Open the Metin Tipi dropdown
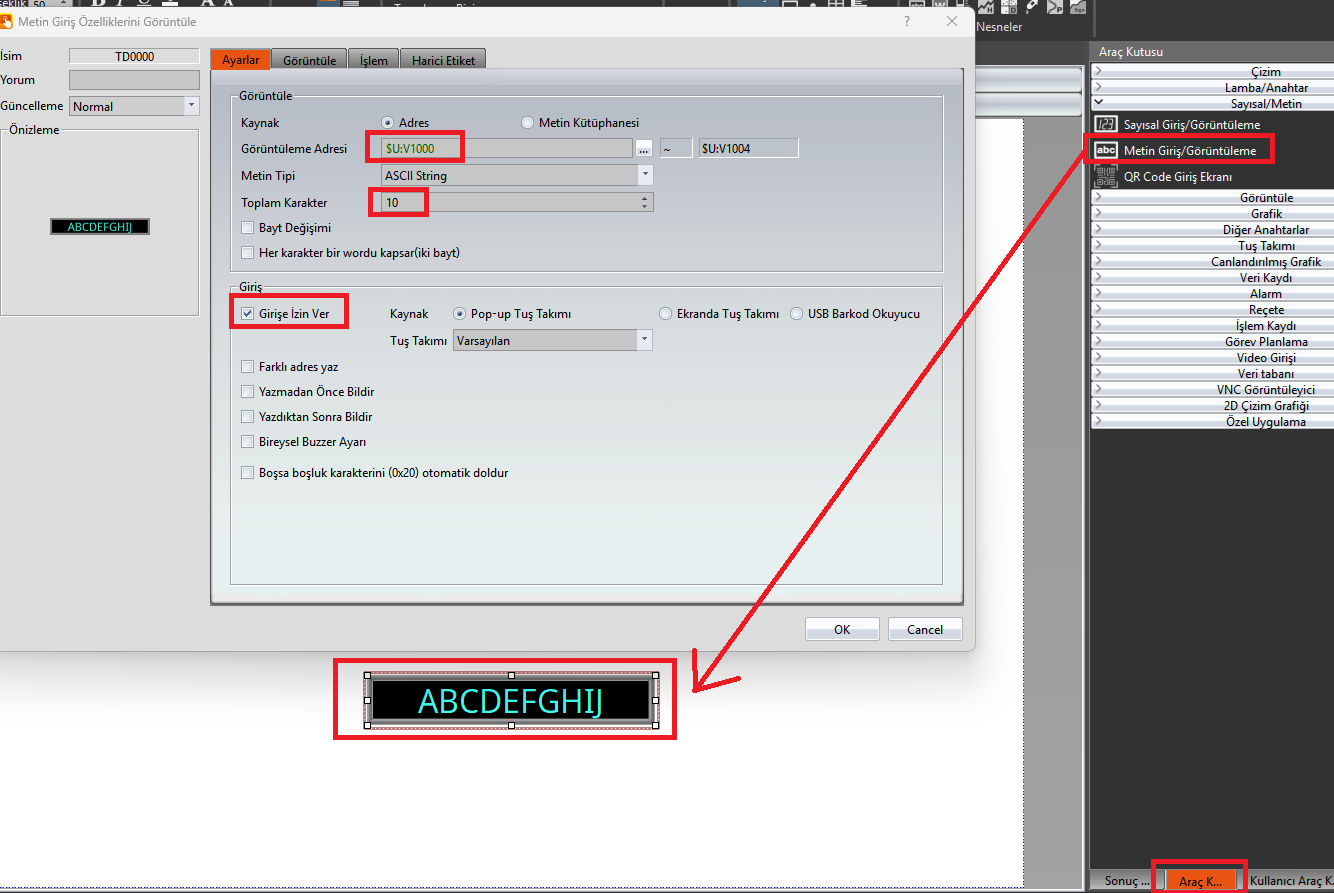 click(x=645, y=175)
